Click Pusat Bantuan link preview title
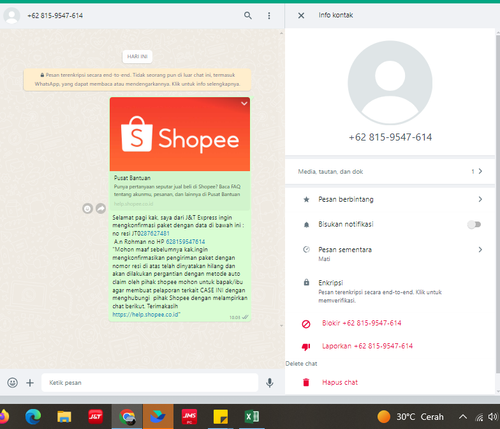 pyautogui.click(x=132, y=178)
